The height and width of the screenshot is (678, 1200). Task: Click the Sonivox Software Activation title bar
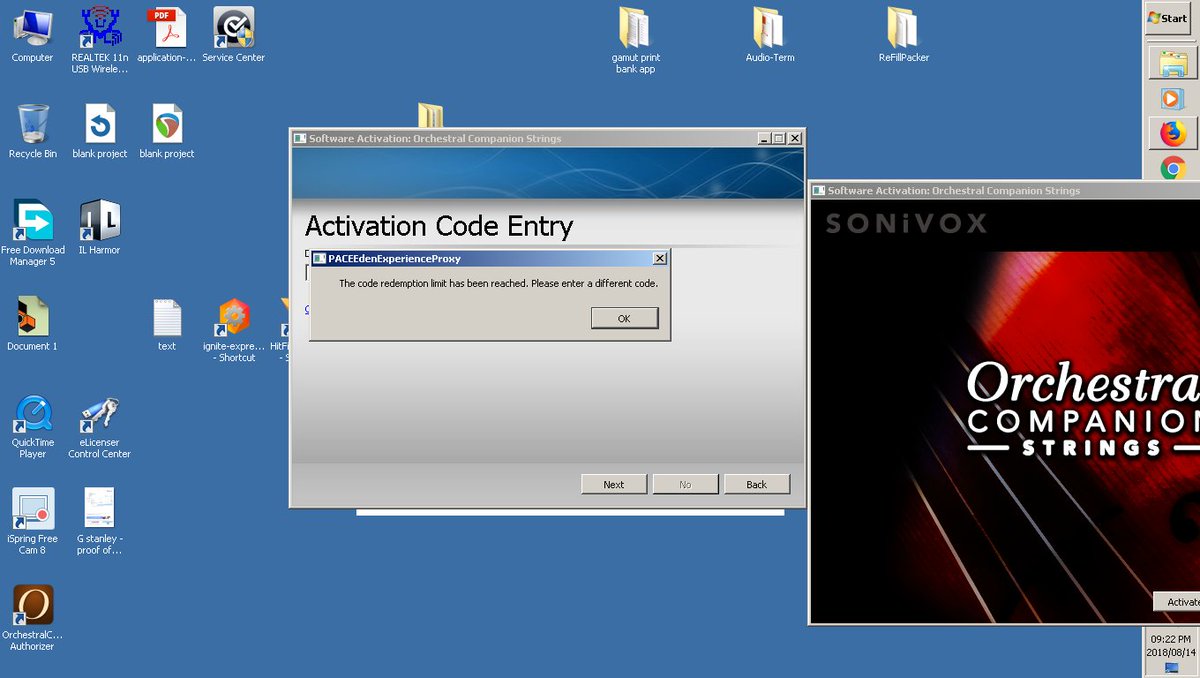point(1004,190)
